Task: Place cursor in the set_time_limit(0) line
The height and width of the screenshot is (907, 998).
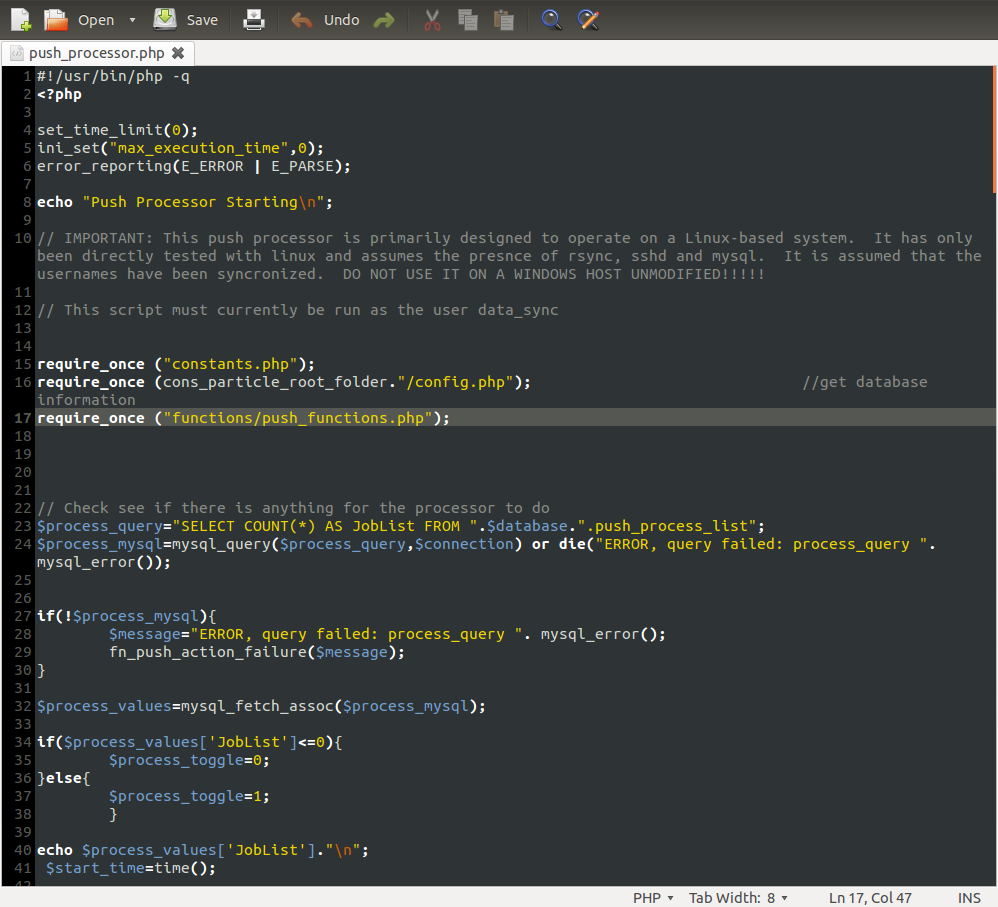Action: (x=117, y=130)
